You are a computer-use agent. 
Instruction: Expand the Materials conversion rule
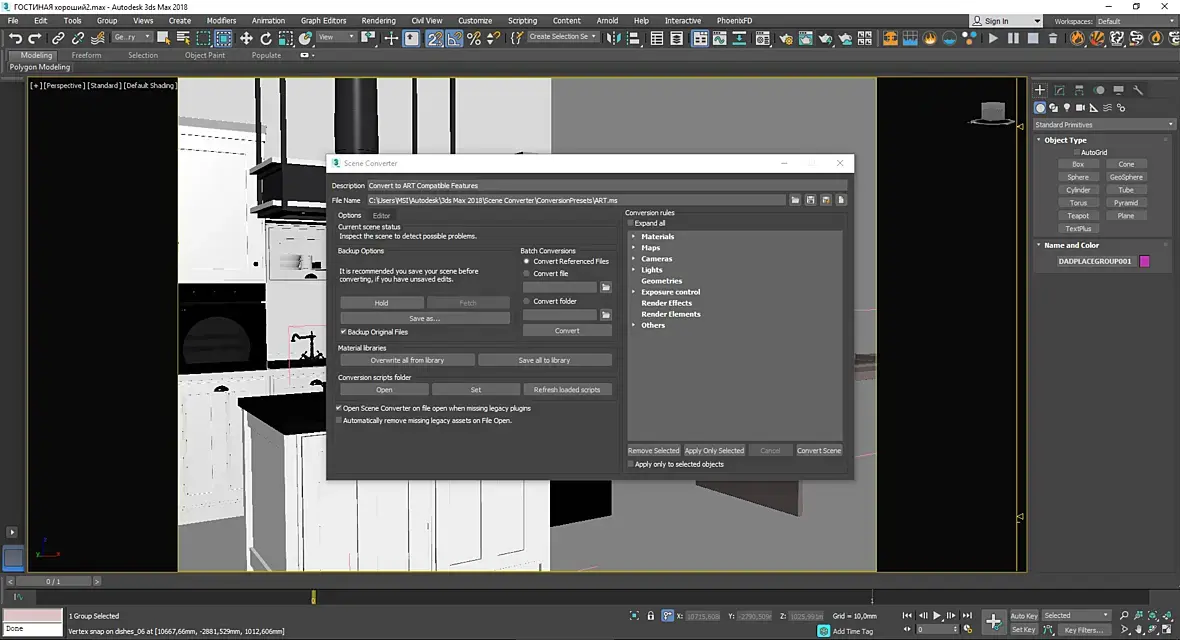pyautogui.click(x=633, y=237)
